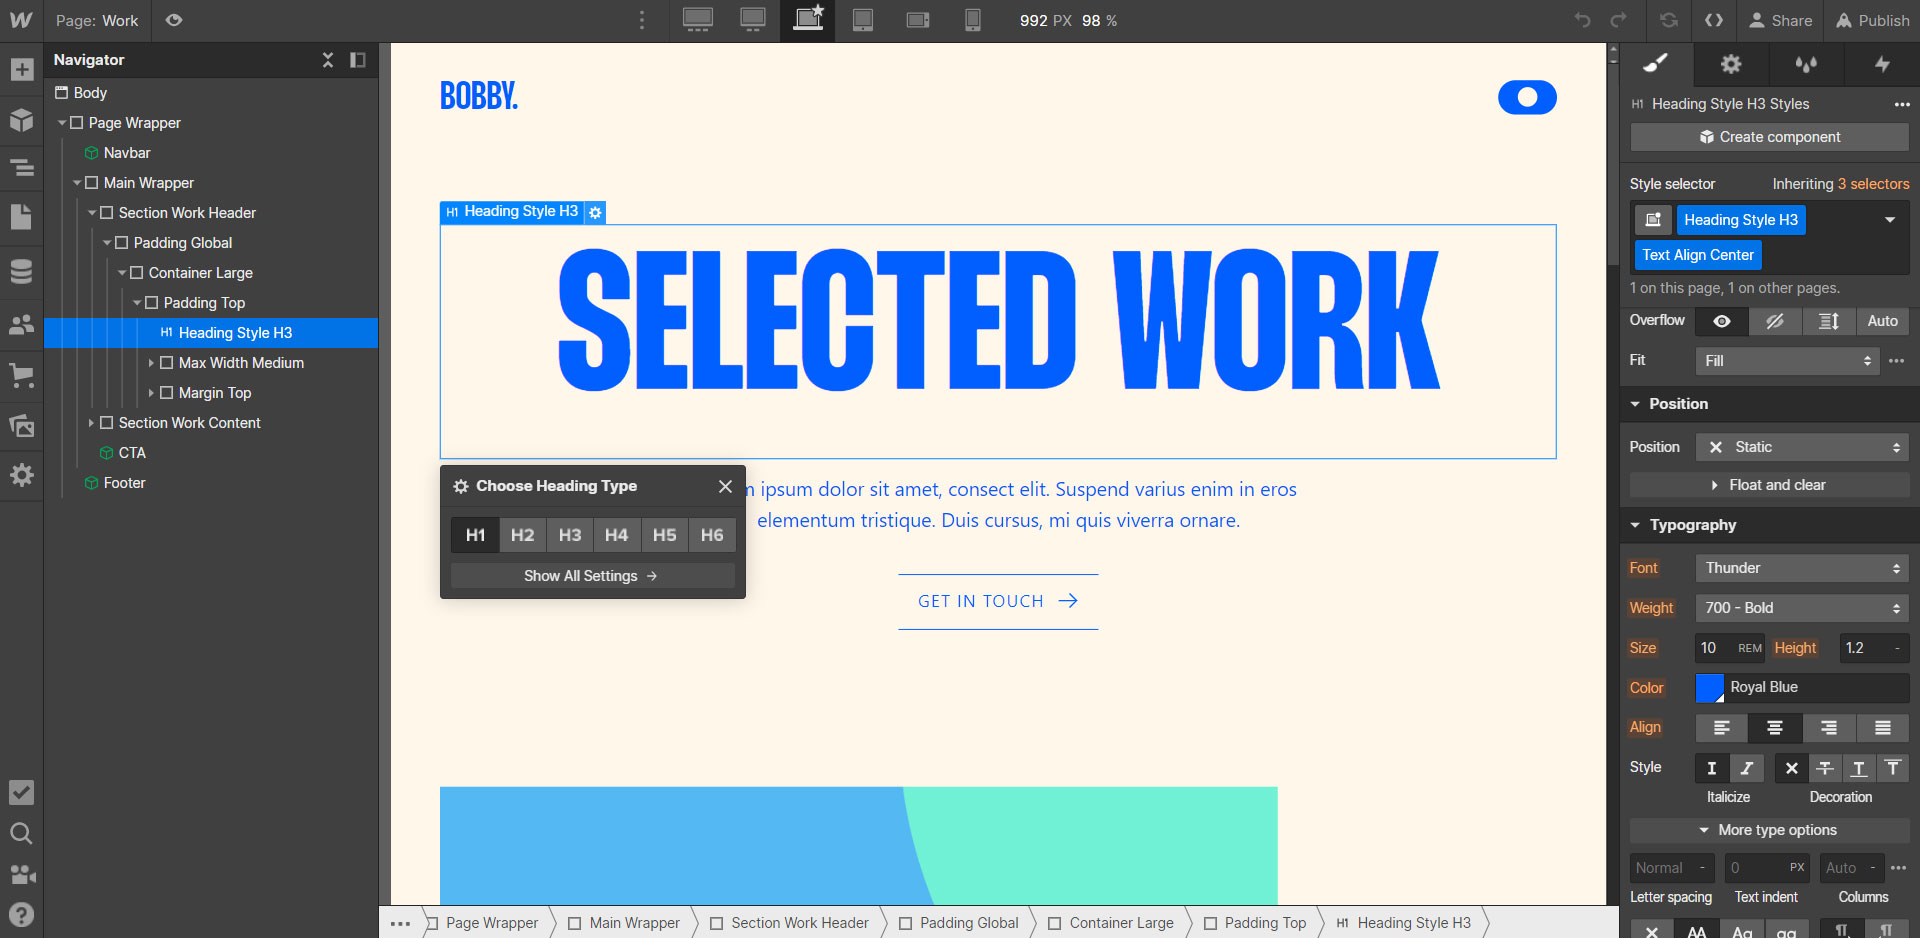Select the mobile portrait breakpoint
The height and width of the screenshot is (938, 1920).
(971, 20)
